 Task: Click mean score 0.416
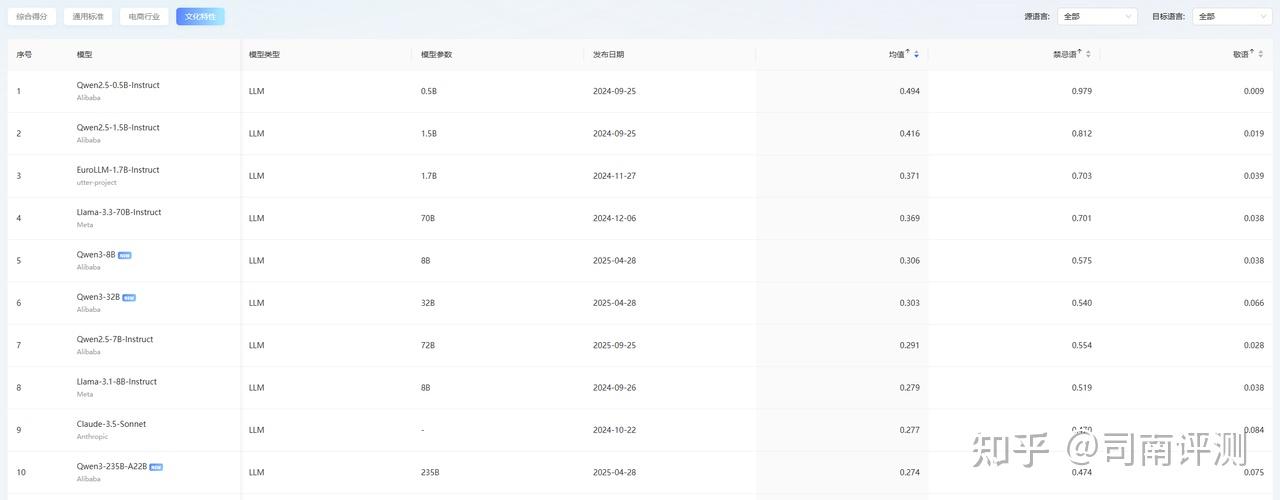click(909, 133)
